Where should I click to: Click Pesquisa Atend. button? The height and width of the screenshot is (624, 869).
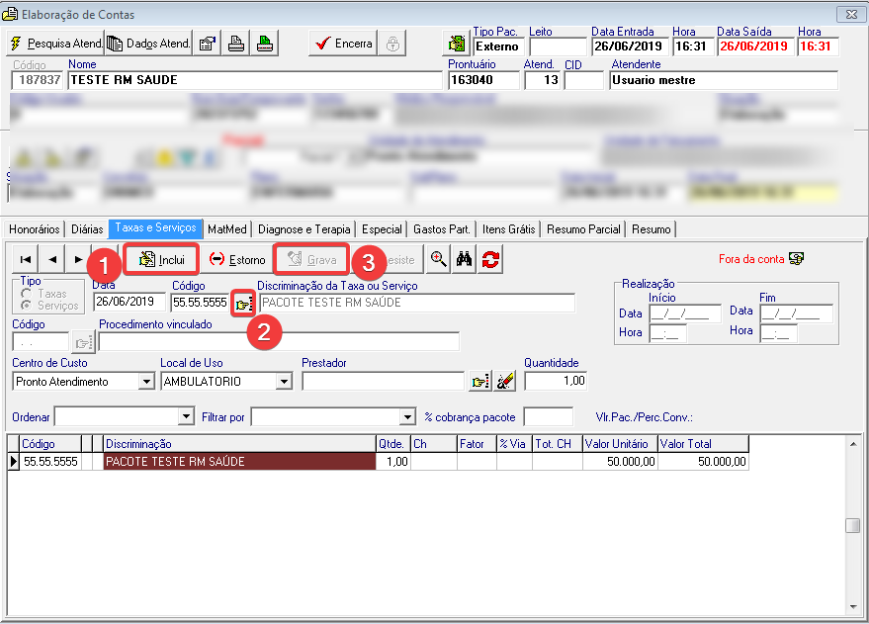[x=55, y=43]
